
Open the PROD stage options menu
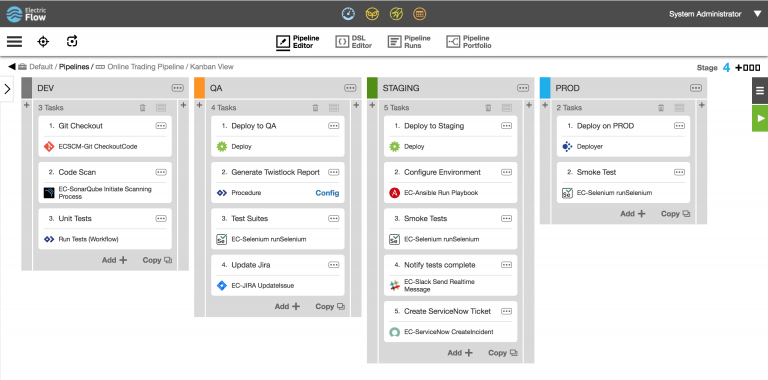point(696,88)
